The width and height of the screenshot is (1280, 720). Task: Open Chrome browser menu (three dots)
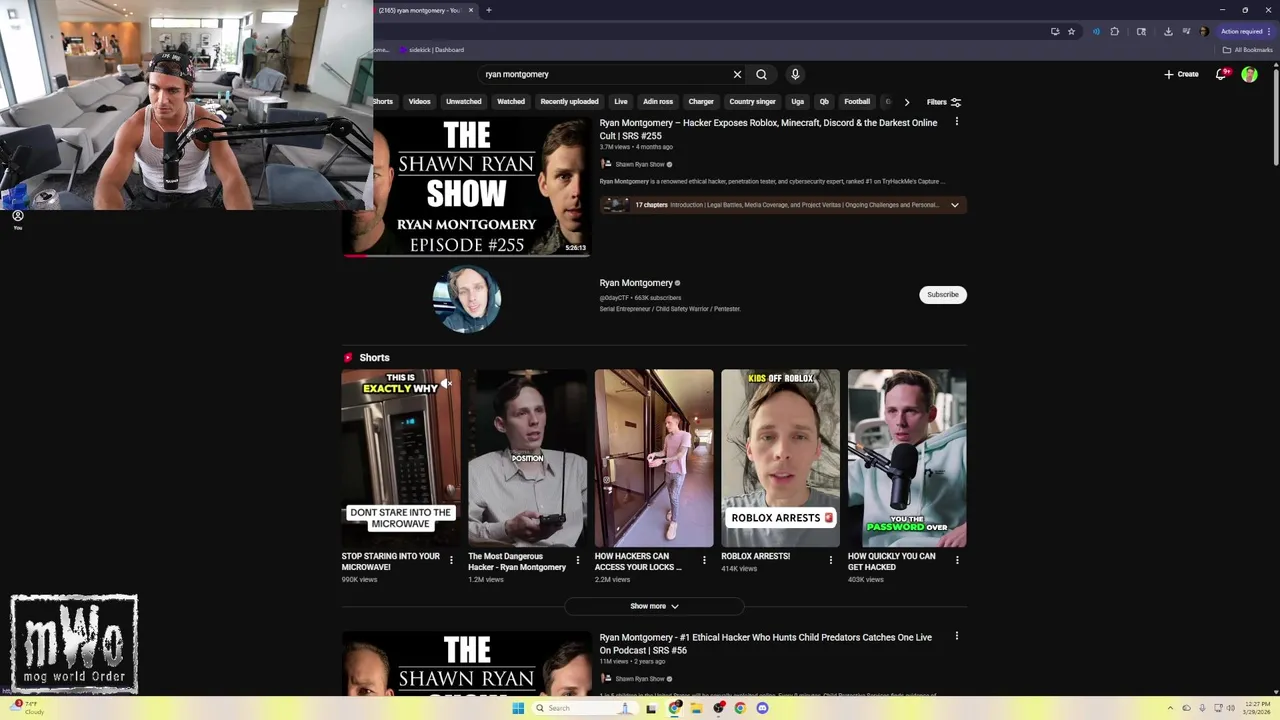tap(1269, 31)
